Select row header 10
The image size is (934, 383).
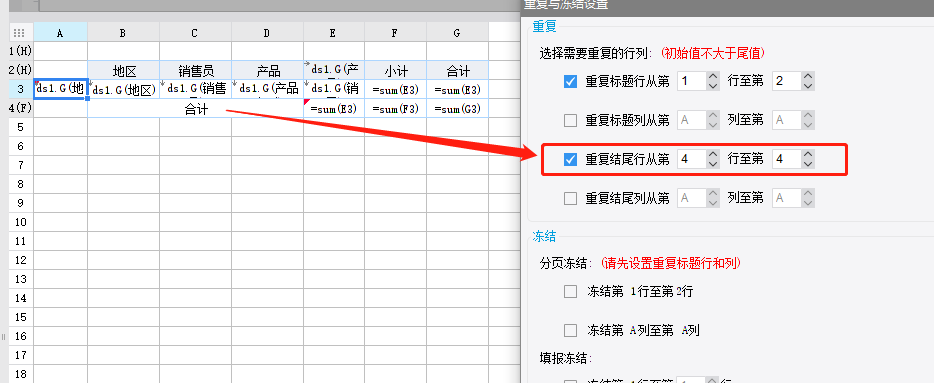click(x=21, y=222)
